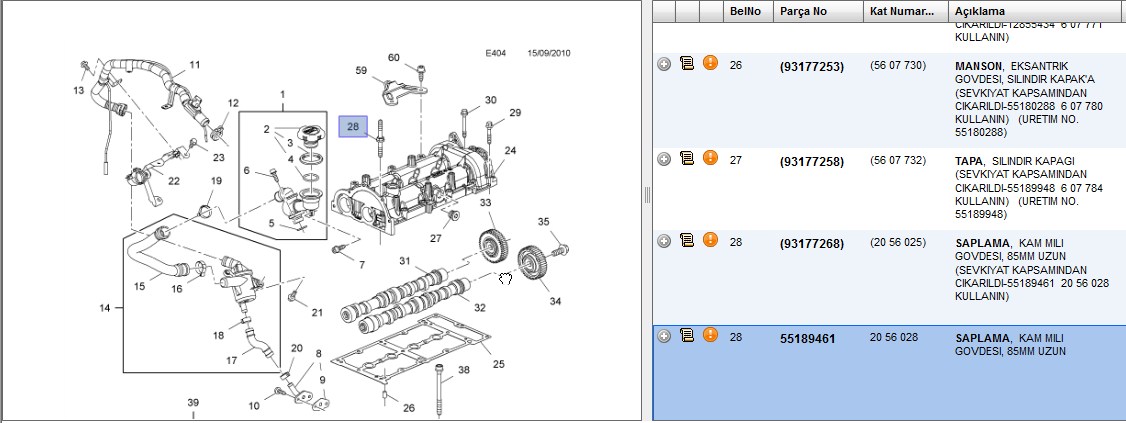The image size is (1126, 423).
Task: Click callout number 16 in diagram
Action: pyautogui.click(x=176, y=288)
